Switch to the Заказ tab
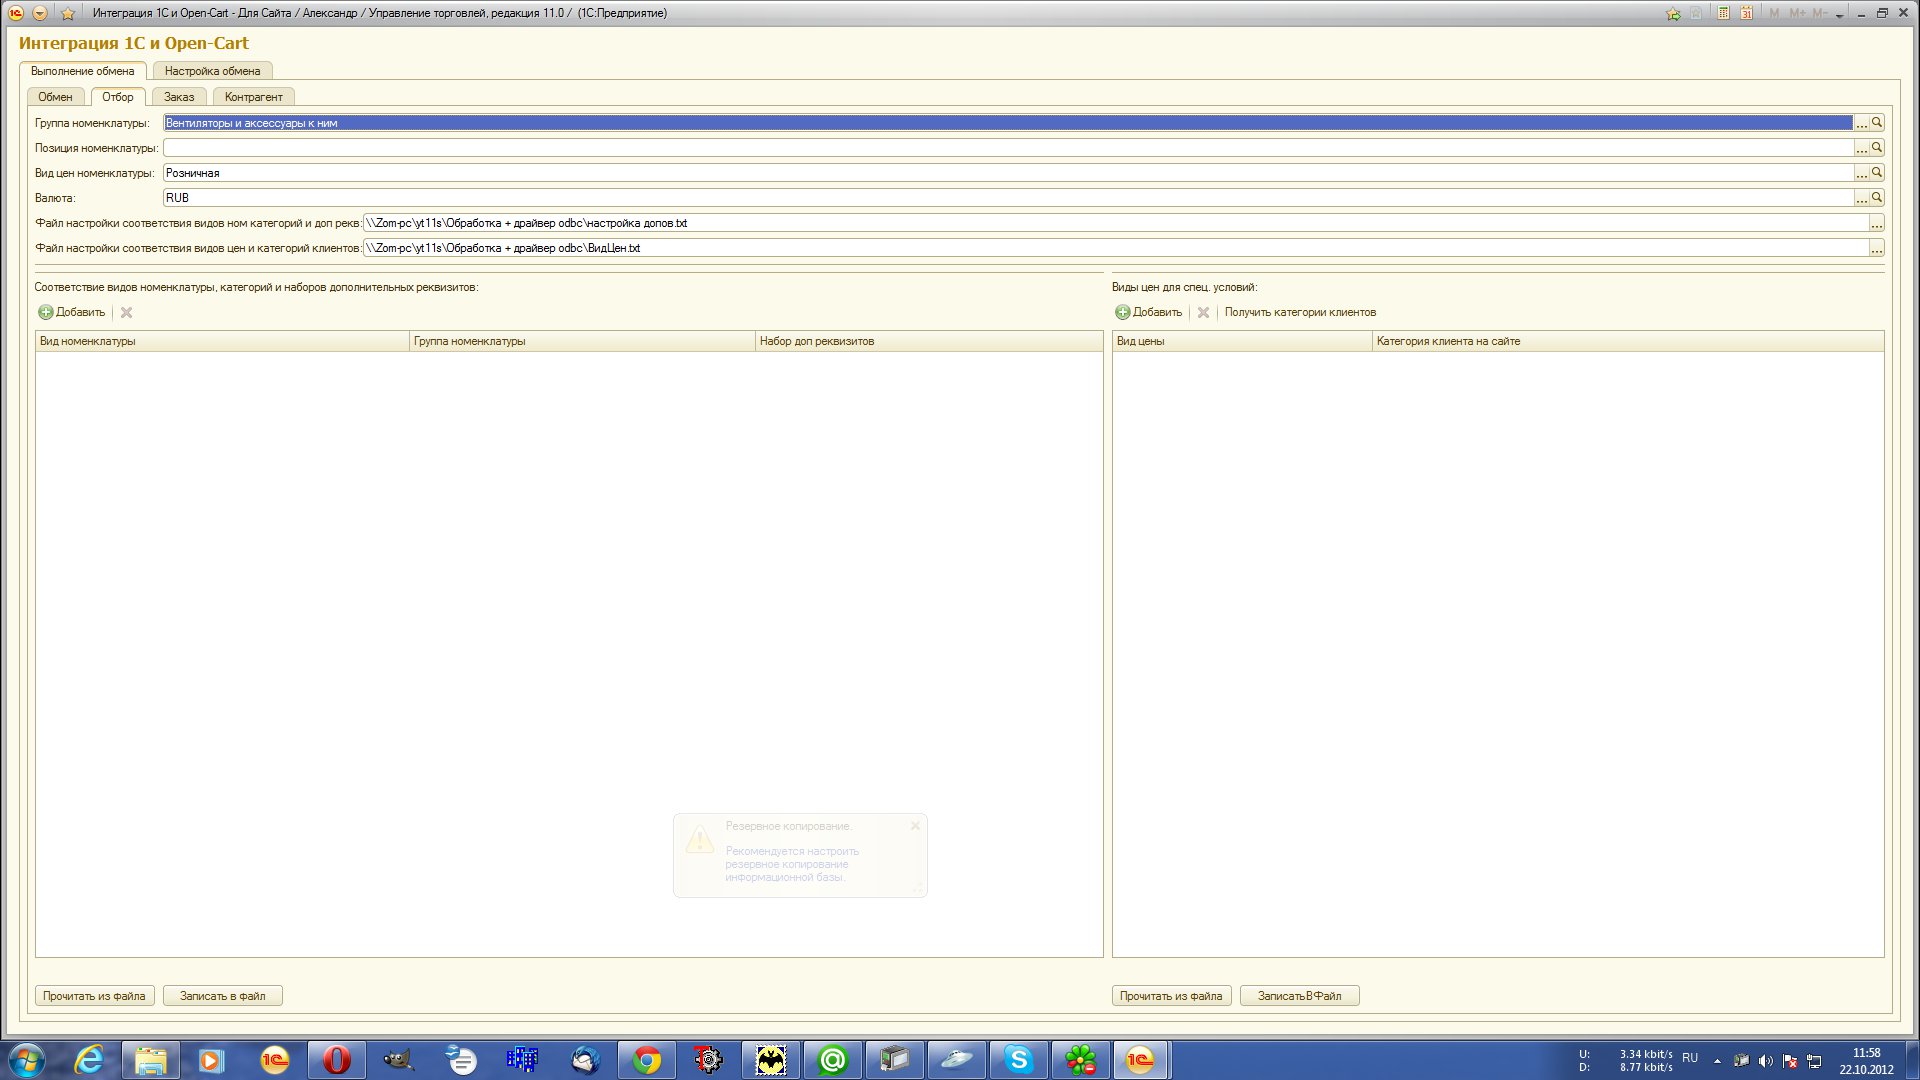This screenshot has height=1080, width=1920. point(179,97)
